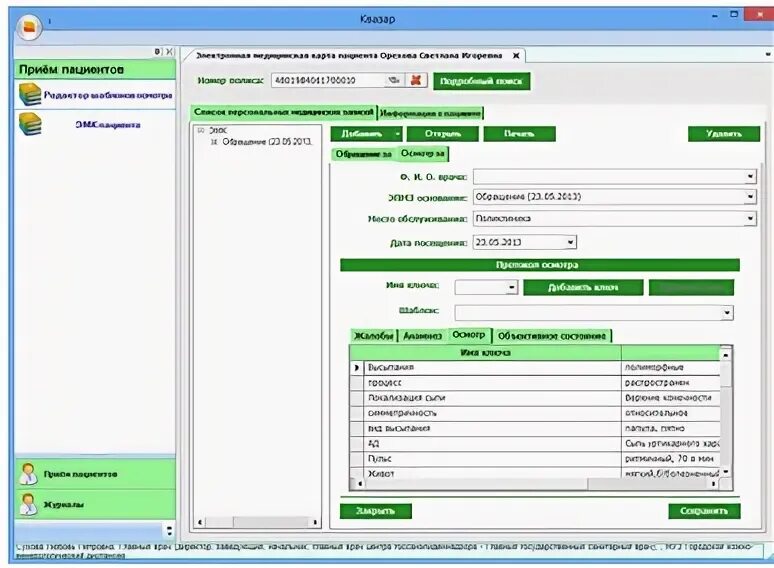Show more navigation buttons via overflow chevron
774x568 pixels.
pos(169,530)
